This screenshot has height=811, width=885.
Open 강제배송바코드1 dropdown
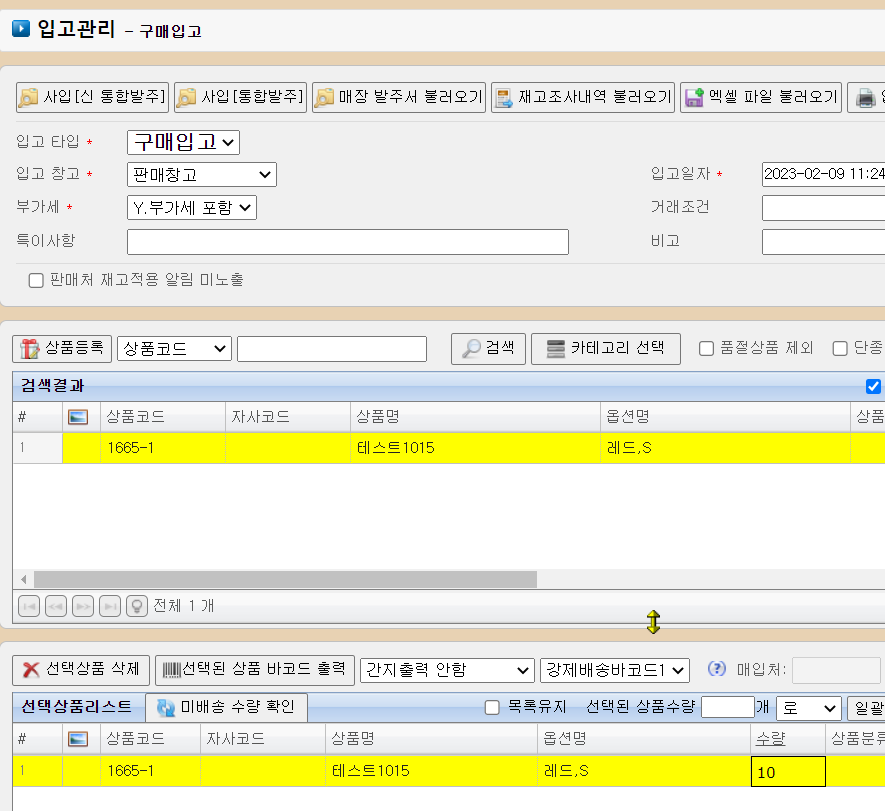click(615, 670)
